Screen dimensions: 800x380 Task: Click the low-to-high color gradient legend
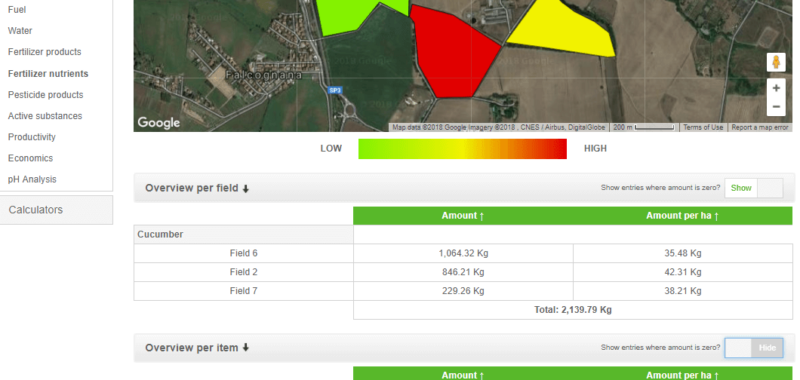click(462, 149)
